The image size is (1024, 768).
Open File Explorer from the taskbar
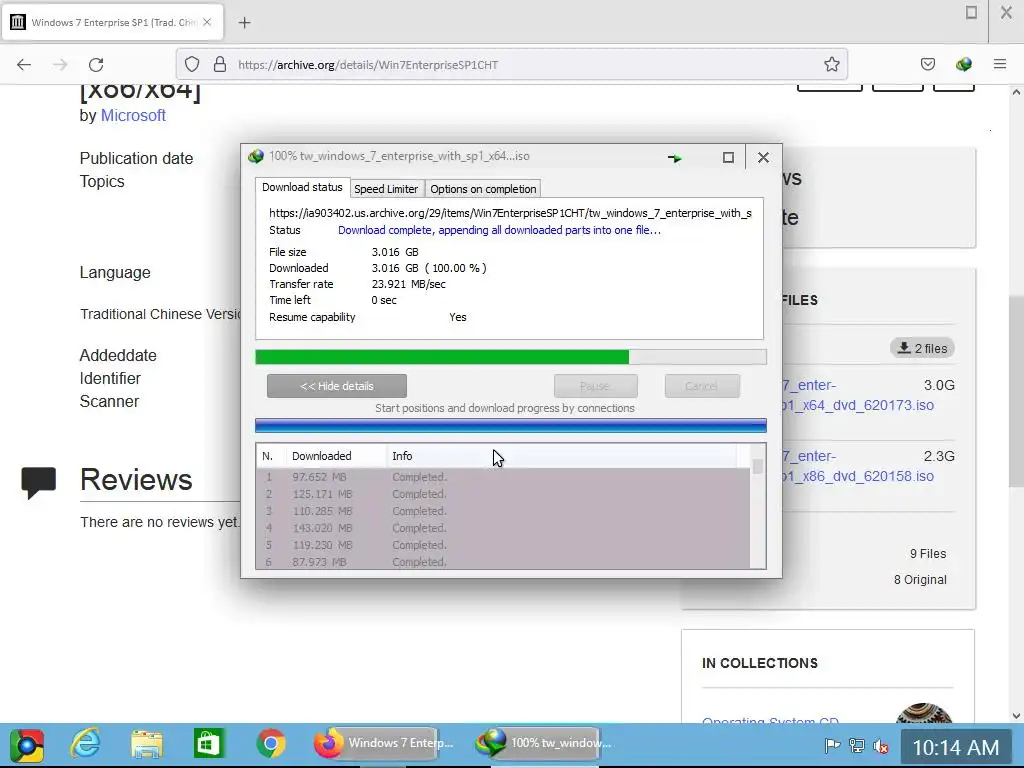pyautogui.click(x=147, y=744)
